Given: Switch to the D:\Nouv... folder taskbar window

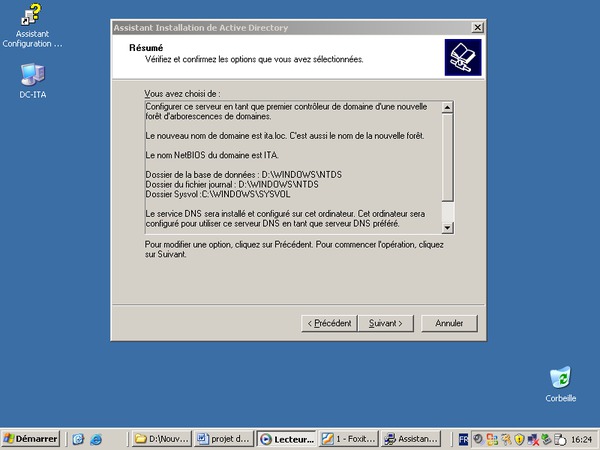Looking at the screenshot, I should click(161, 439).
